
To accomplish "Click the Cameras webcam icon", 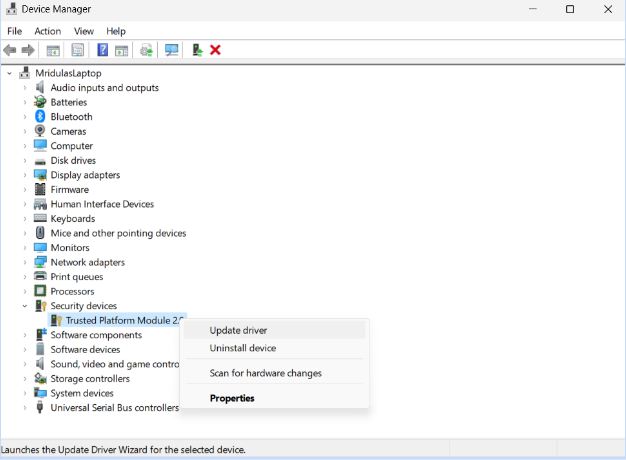I will (x=40, y=131).
